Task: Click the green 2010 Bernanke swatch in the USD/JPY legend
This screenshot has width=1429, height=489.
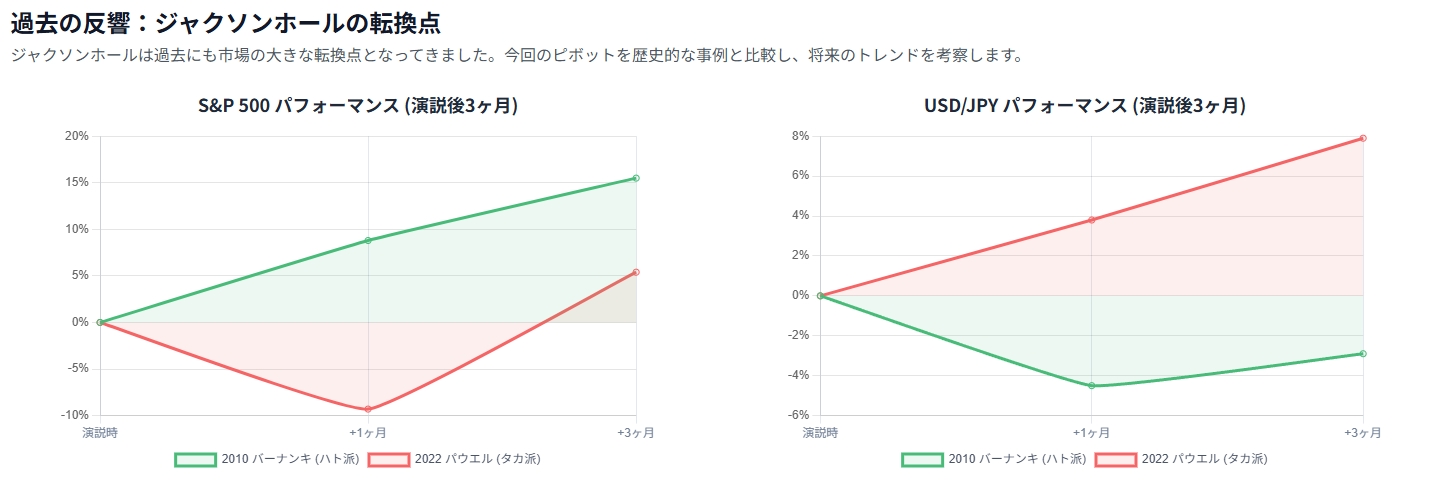Action: click(x=922, y=460)
